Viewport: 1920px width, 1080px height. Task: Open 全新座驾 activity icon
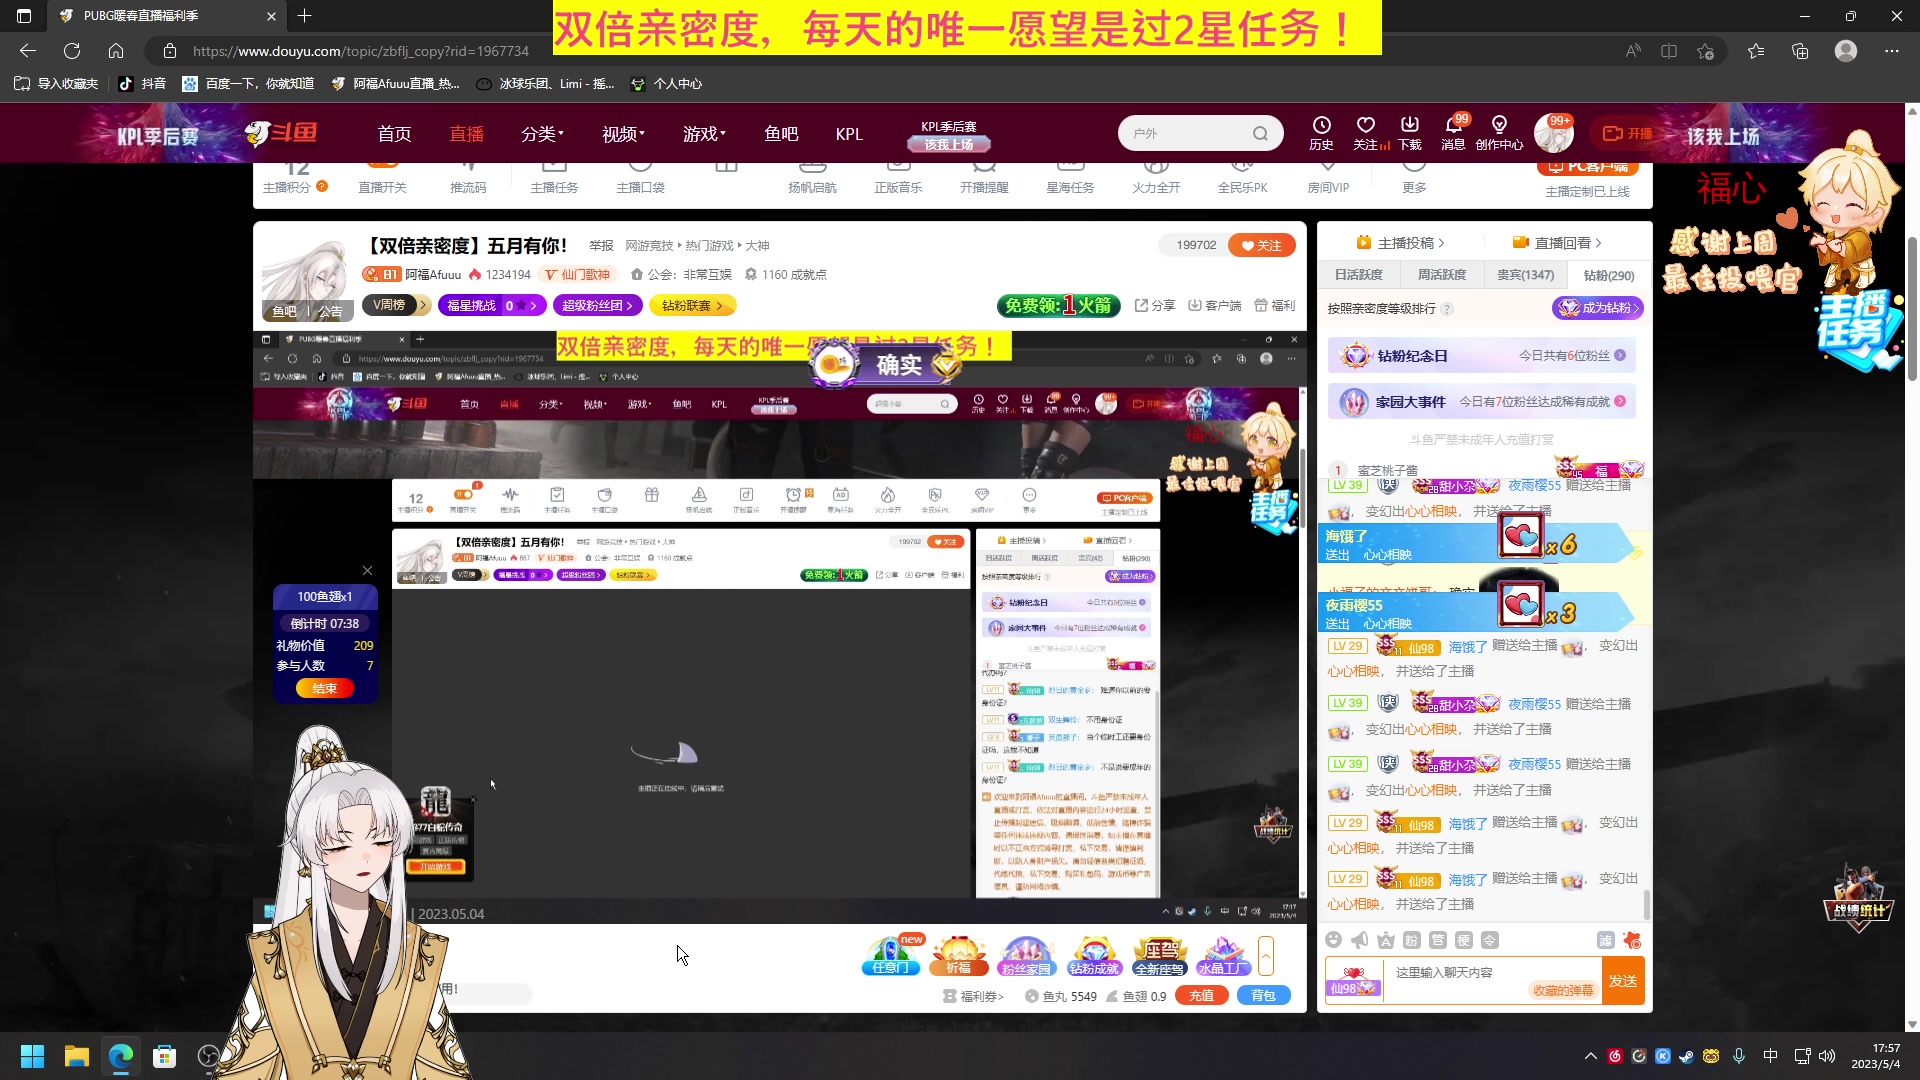[1160, 955]
